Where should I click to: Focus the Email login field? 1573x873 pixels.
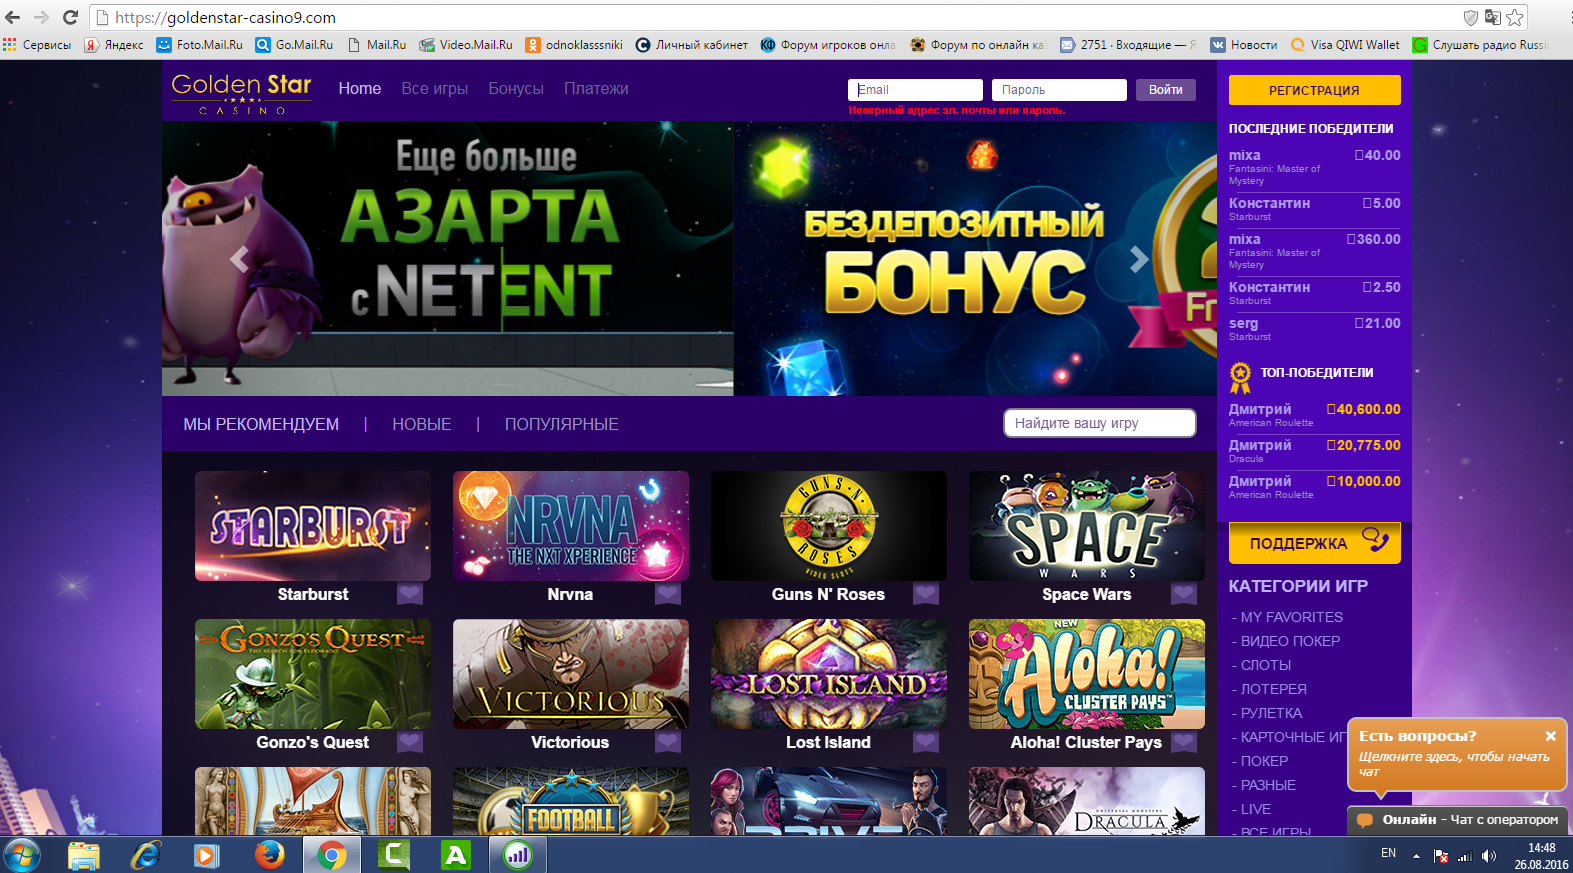915,90
